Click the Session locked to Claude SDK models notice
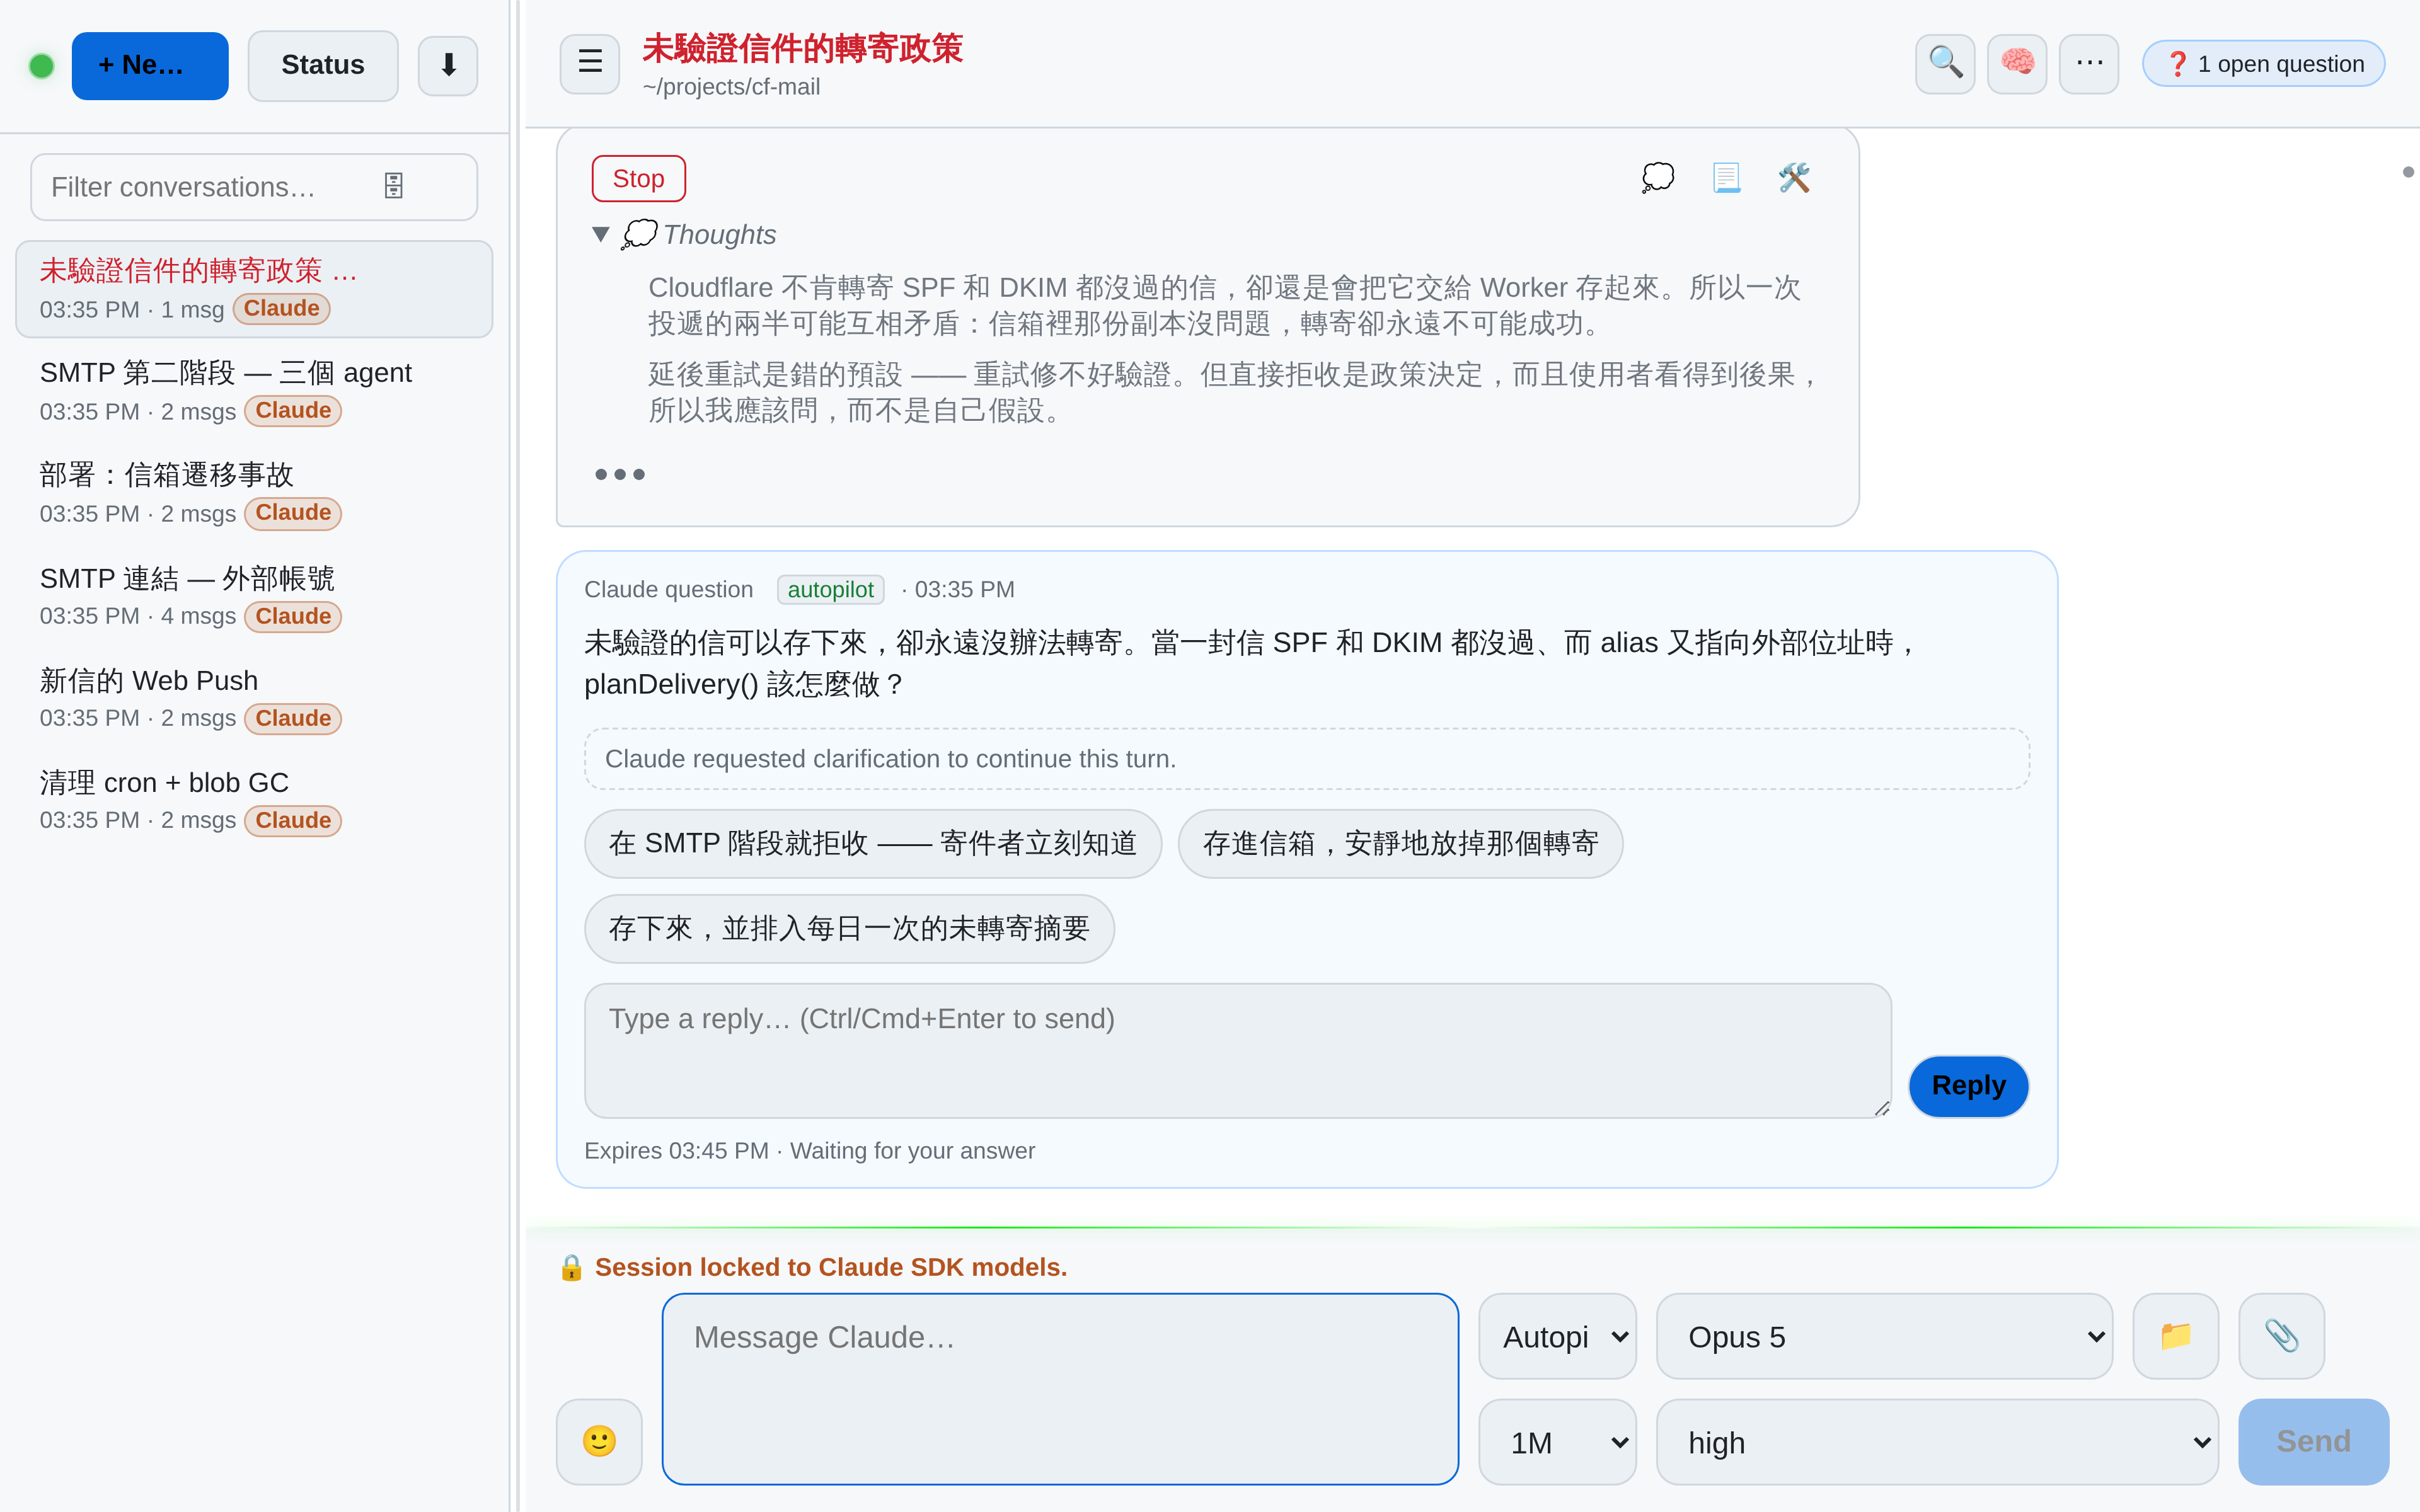 coord(830,1267)
